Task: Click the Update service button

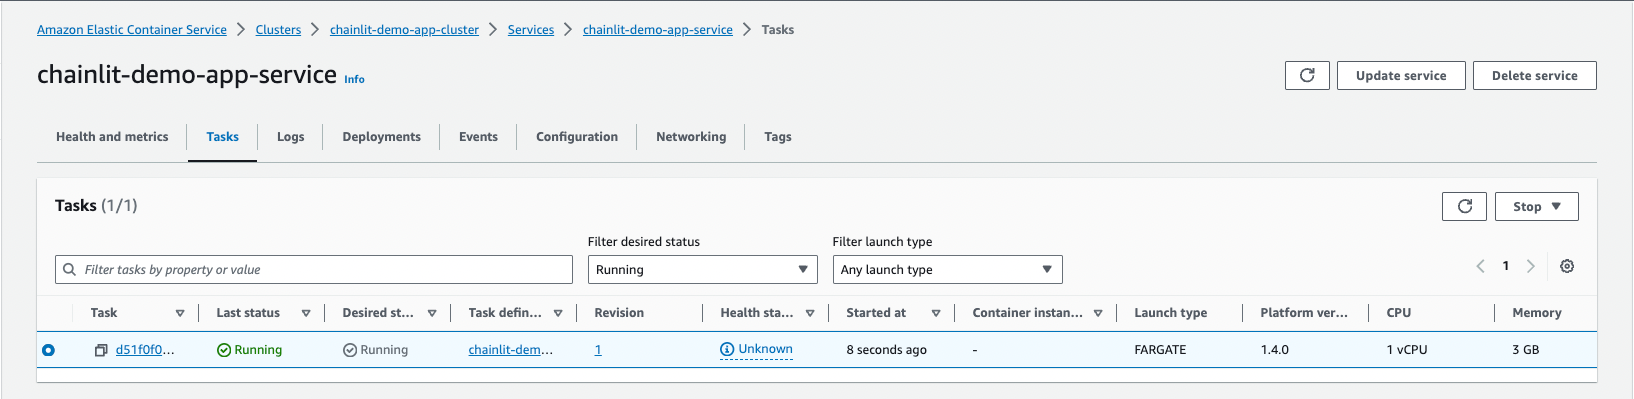Action: 1401,75
